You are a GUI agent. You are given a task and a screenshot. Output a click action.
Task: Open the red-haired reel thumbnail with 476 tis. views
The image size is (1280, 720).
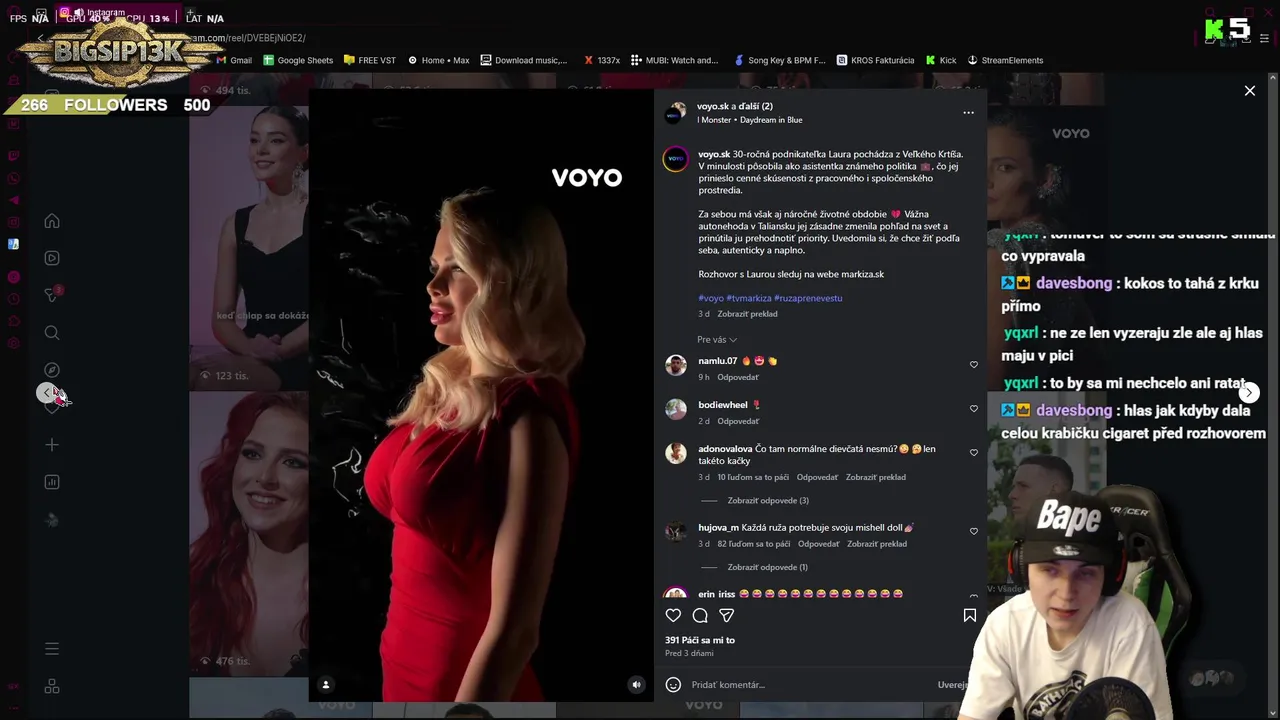point(249,533)
